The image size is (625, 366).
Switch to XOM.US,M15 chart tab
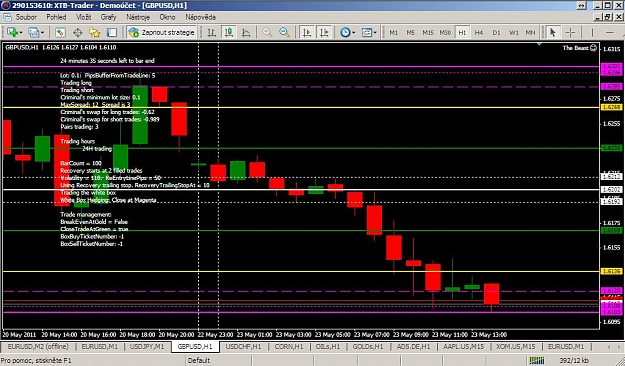pos(515,346)
